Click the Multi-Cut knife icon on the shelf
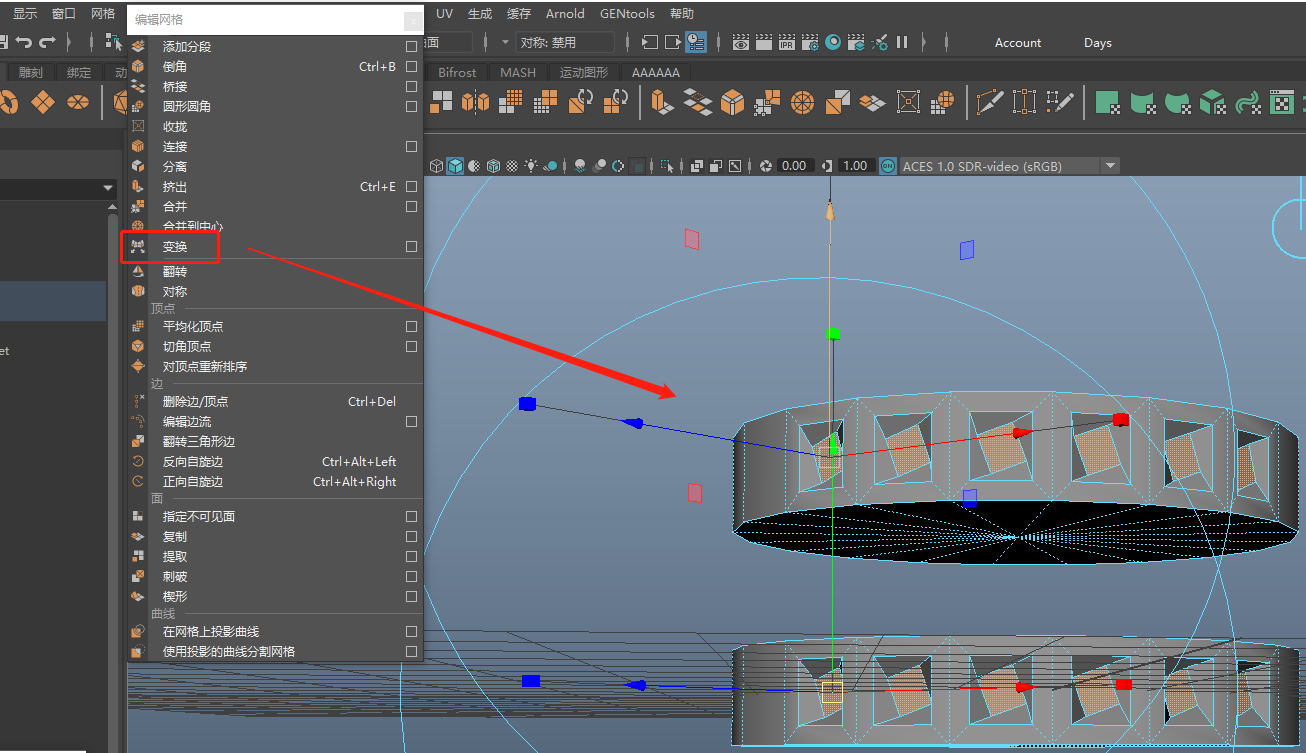The height and width of the screenshot is (753, 1306). [x=990, y=102]
